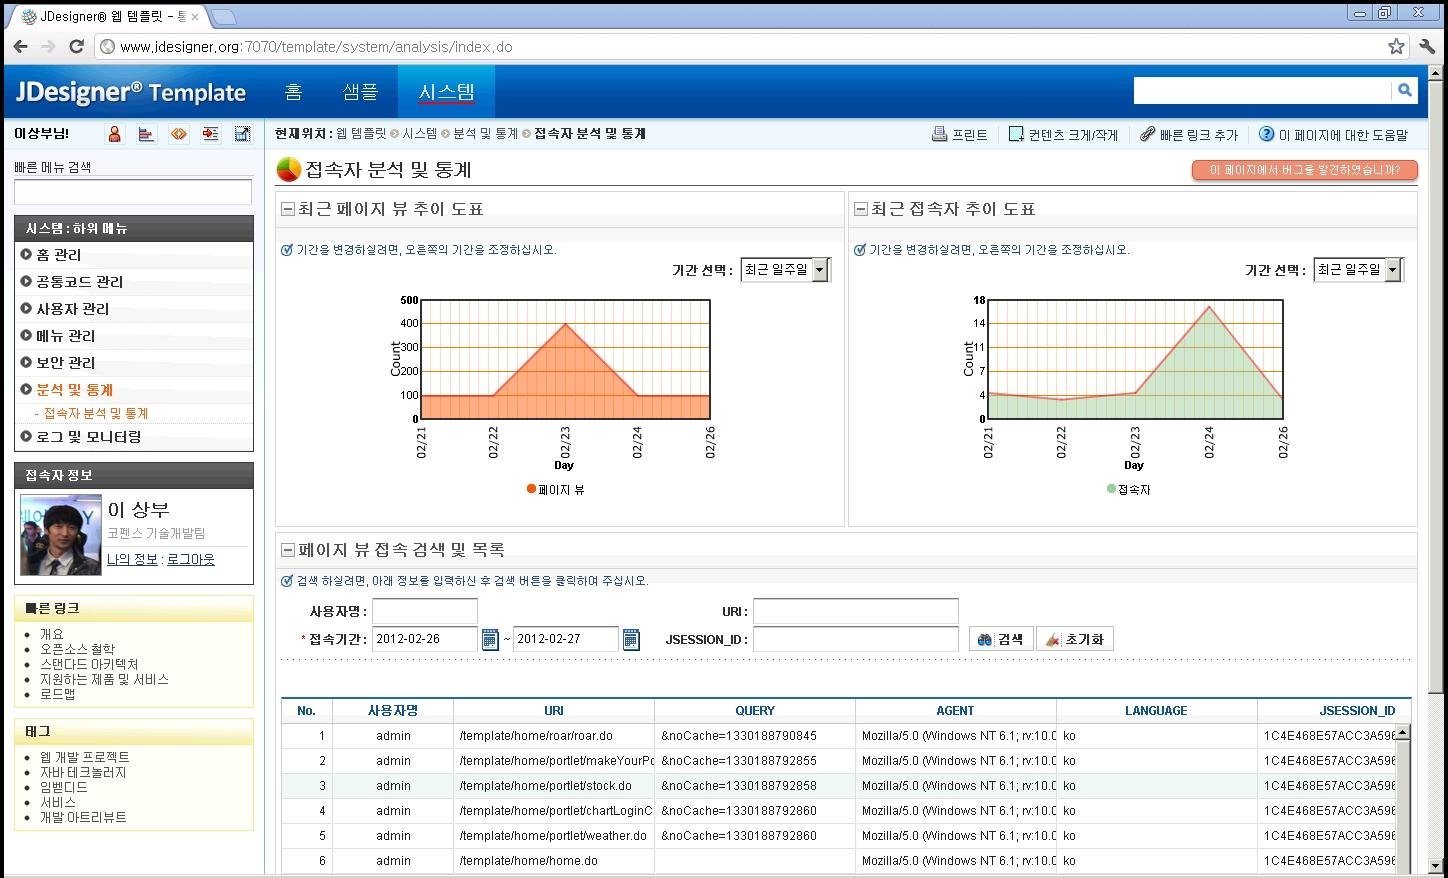Click the circle bullet icon beside 홈 관리

point(26,255)
